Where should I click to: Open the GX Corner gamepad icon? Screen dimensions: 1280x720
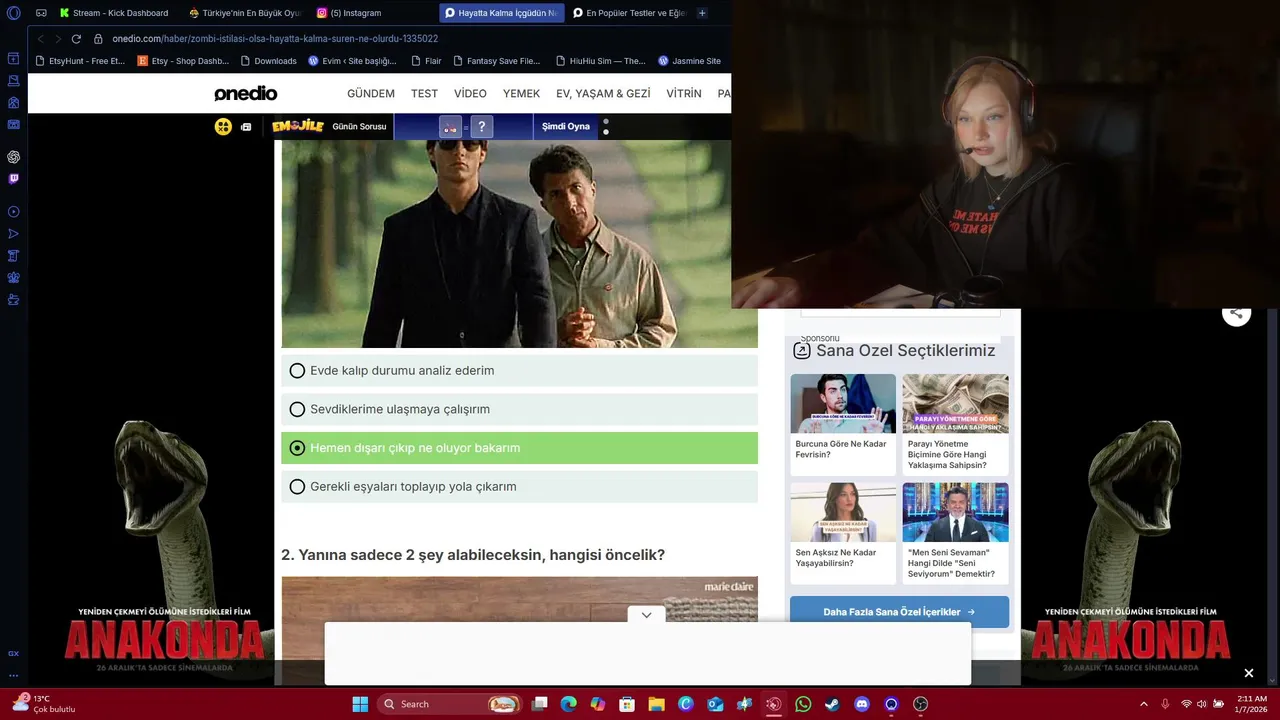(x=41, y=13)
